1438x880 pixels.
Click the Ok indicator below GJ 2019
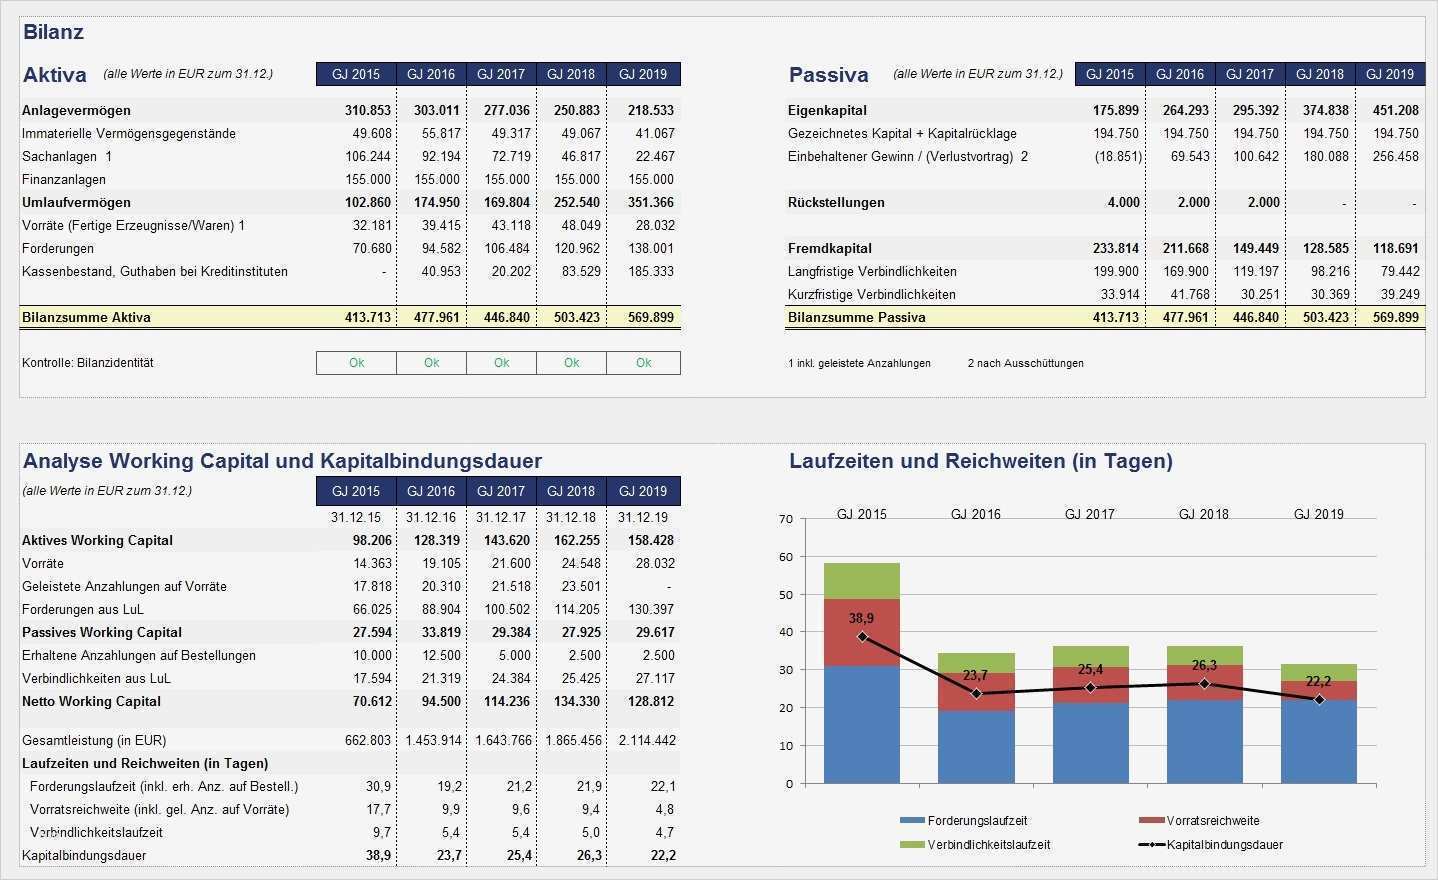(643, 362)
